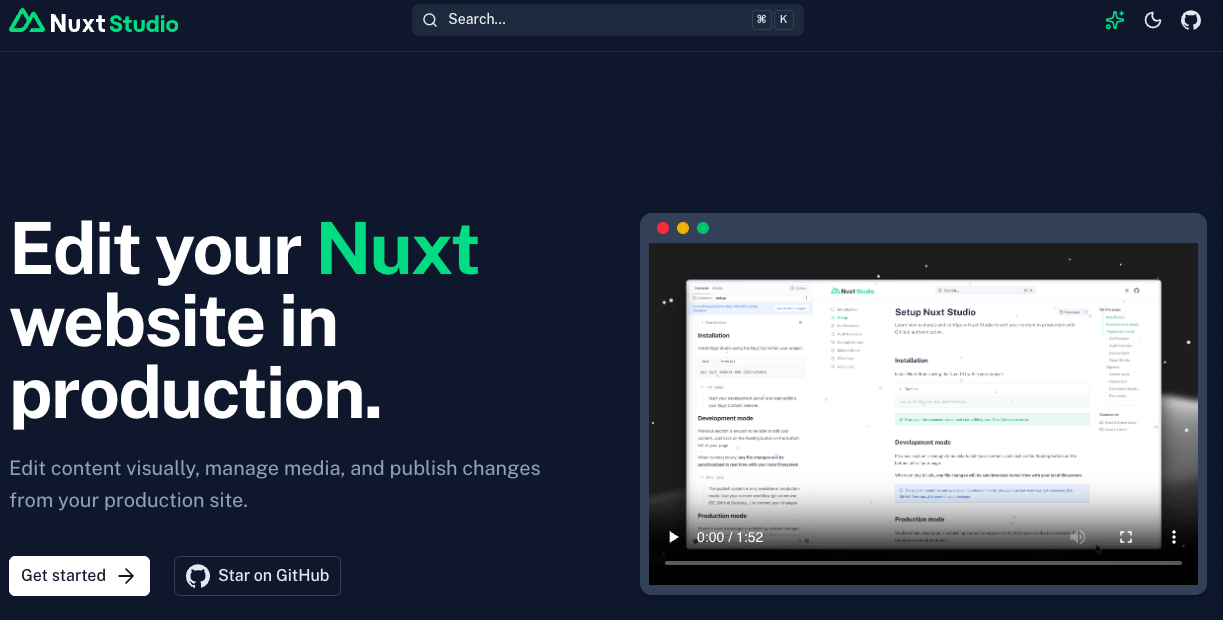The width and height of the screenshot is (1223, 620).
Task: Open the AI sparkles icon in navbar
Action: [x=1114, y=19]
